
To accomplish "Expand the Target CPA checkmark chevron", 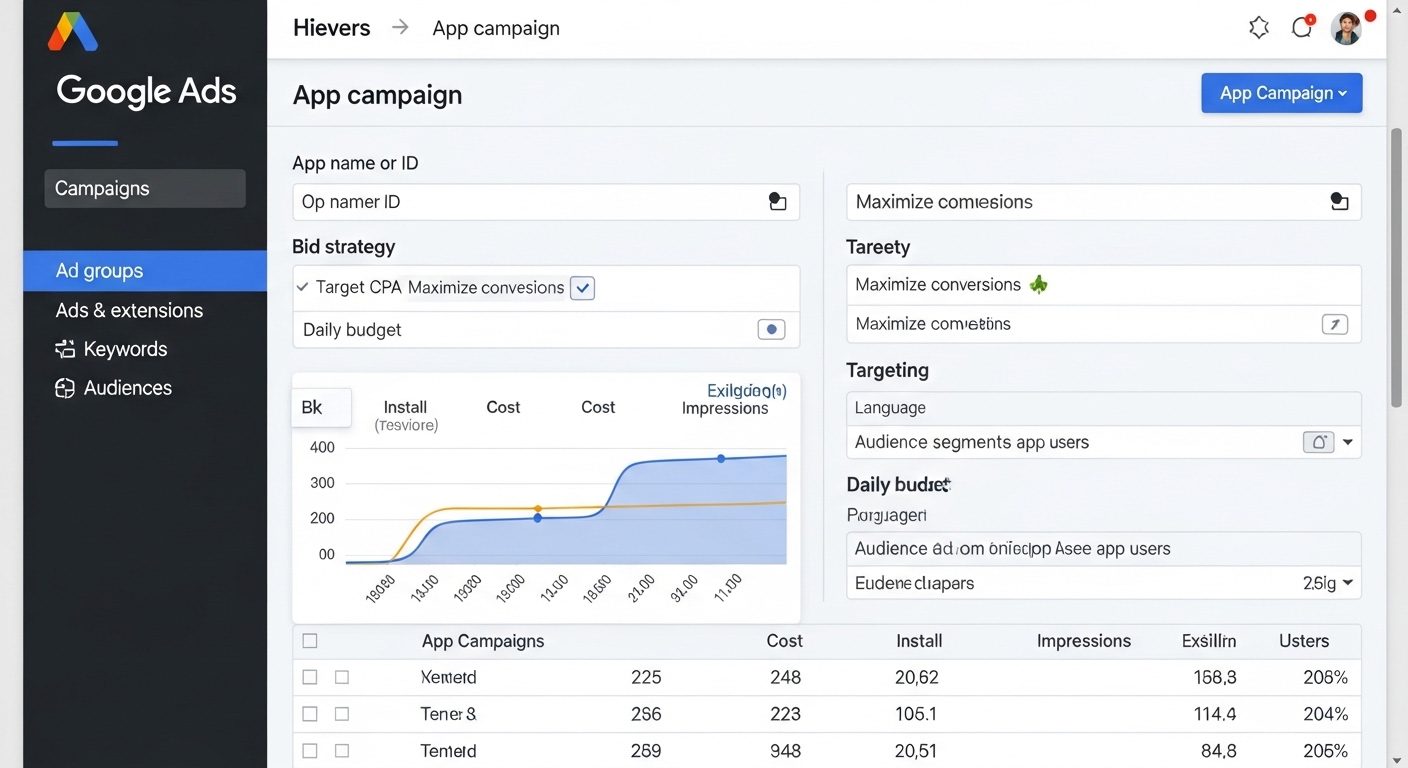I will tap(302, 287).
